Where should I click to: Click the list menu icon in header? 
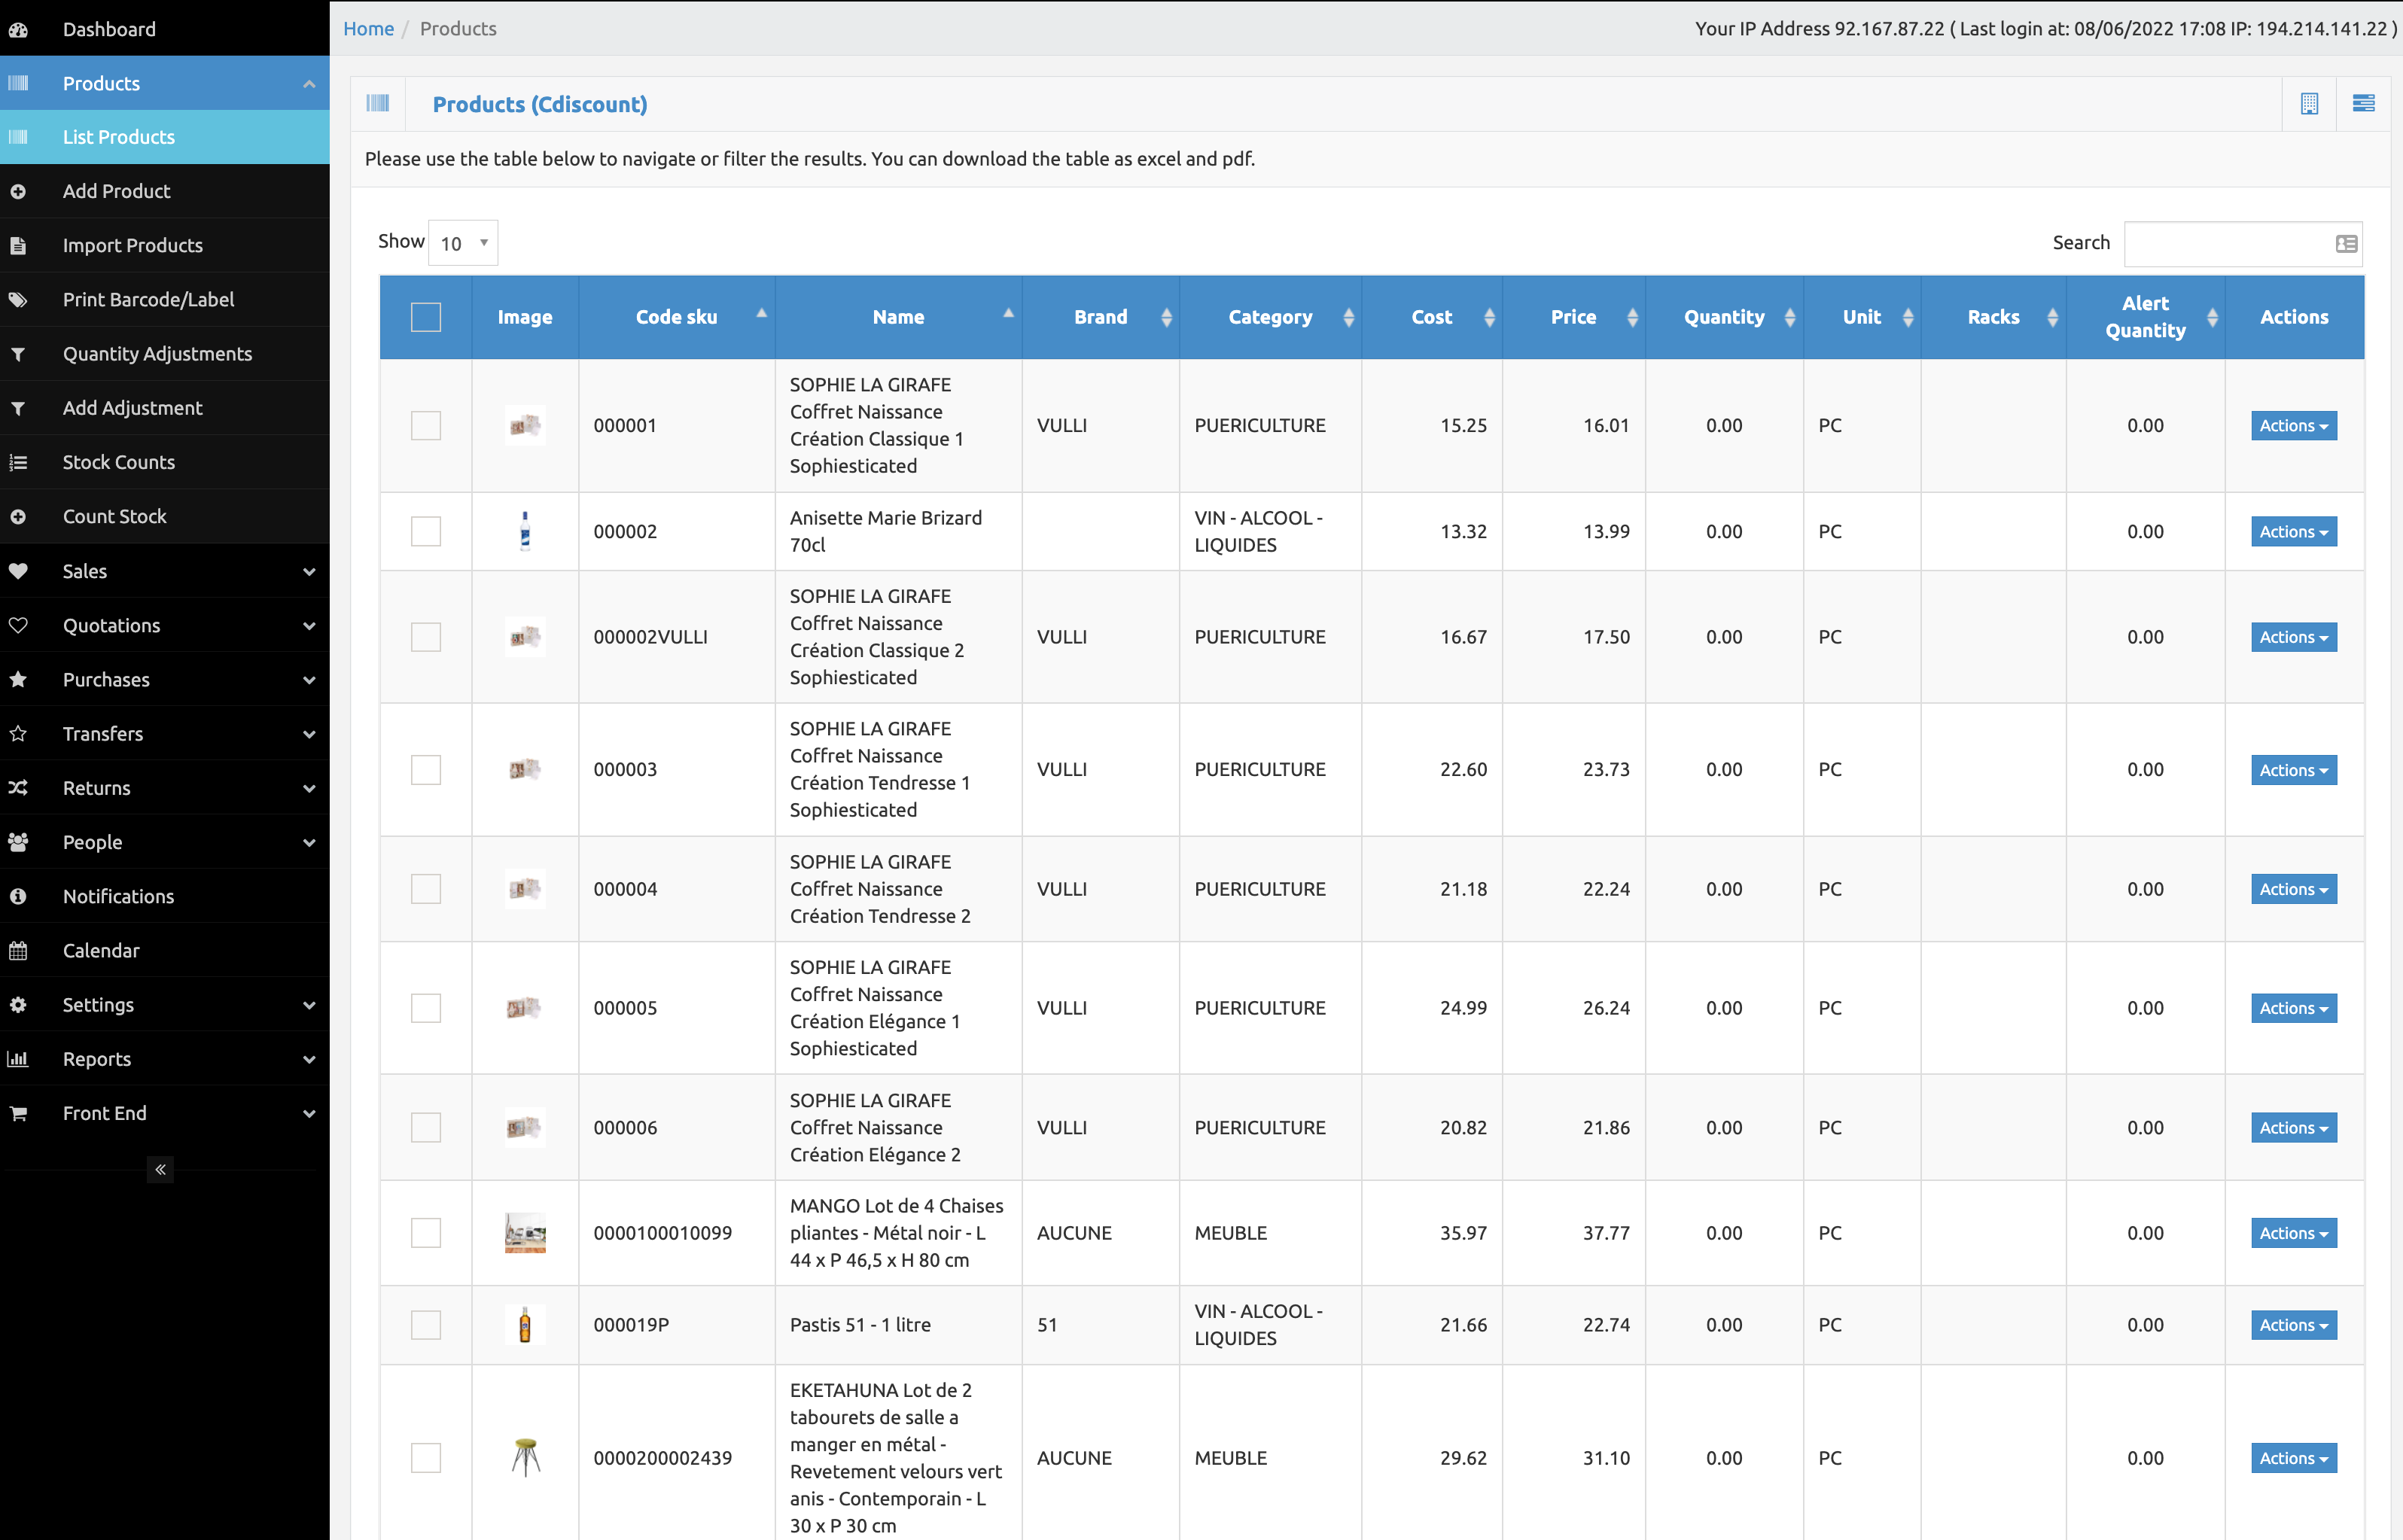[2363, 103]
